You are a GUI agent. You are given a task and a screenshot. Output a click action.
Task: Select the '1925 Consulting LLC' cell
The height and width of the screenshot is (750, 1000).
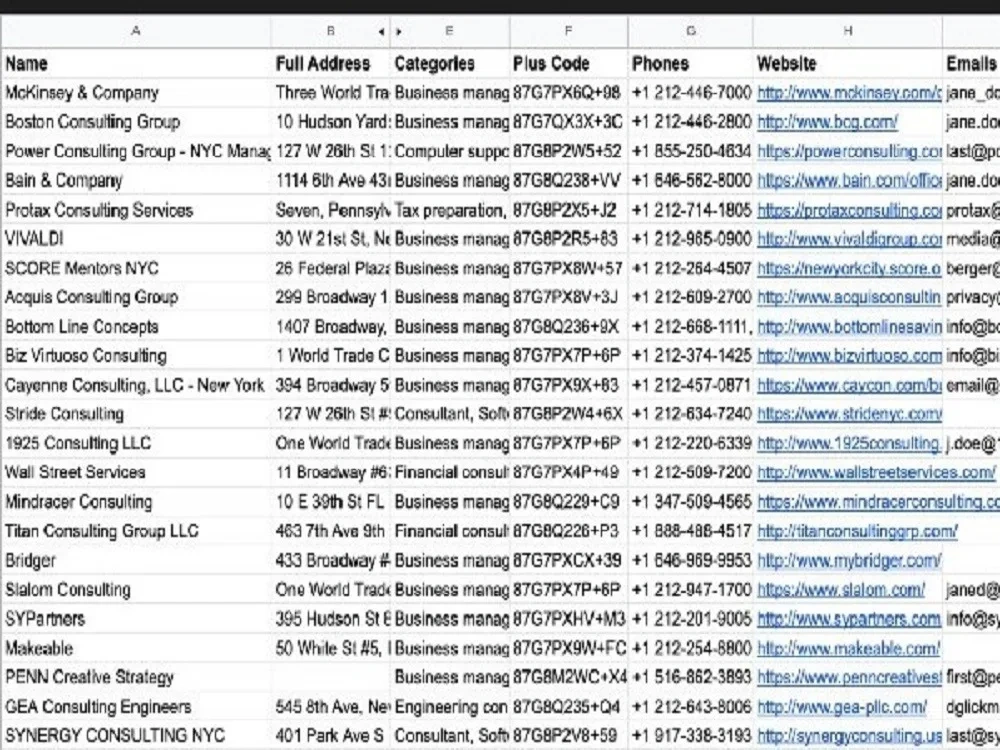pos(136,444)
